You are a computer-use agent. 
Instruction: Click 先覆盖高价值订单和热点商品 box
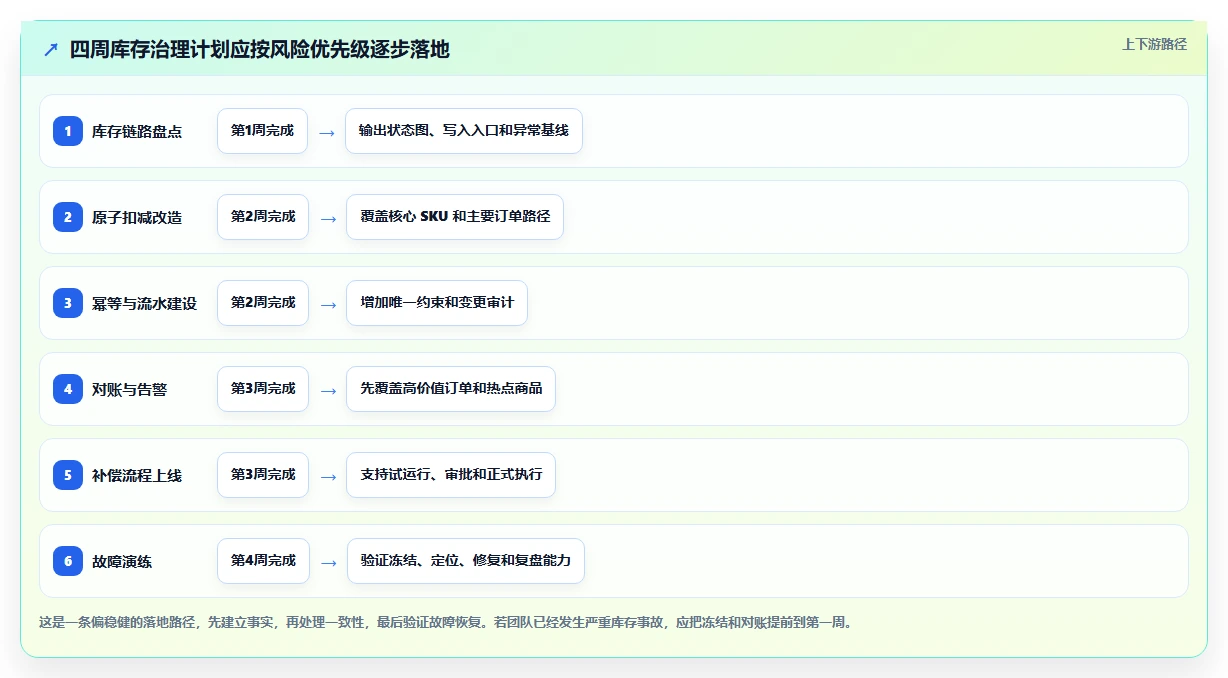[x=451, y=389]
